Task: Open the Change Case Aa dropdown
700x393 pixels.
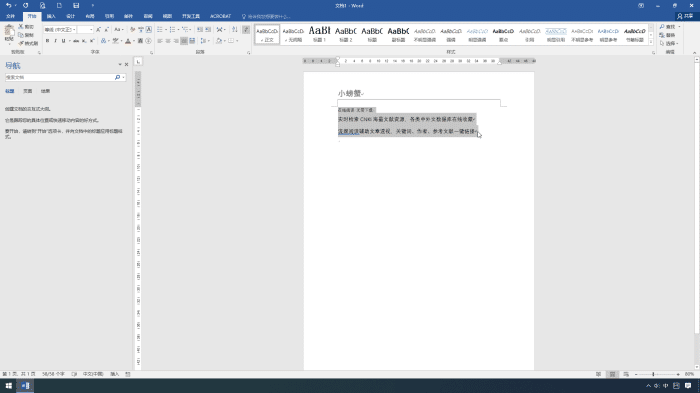Action: (x=118, y=29)
